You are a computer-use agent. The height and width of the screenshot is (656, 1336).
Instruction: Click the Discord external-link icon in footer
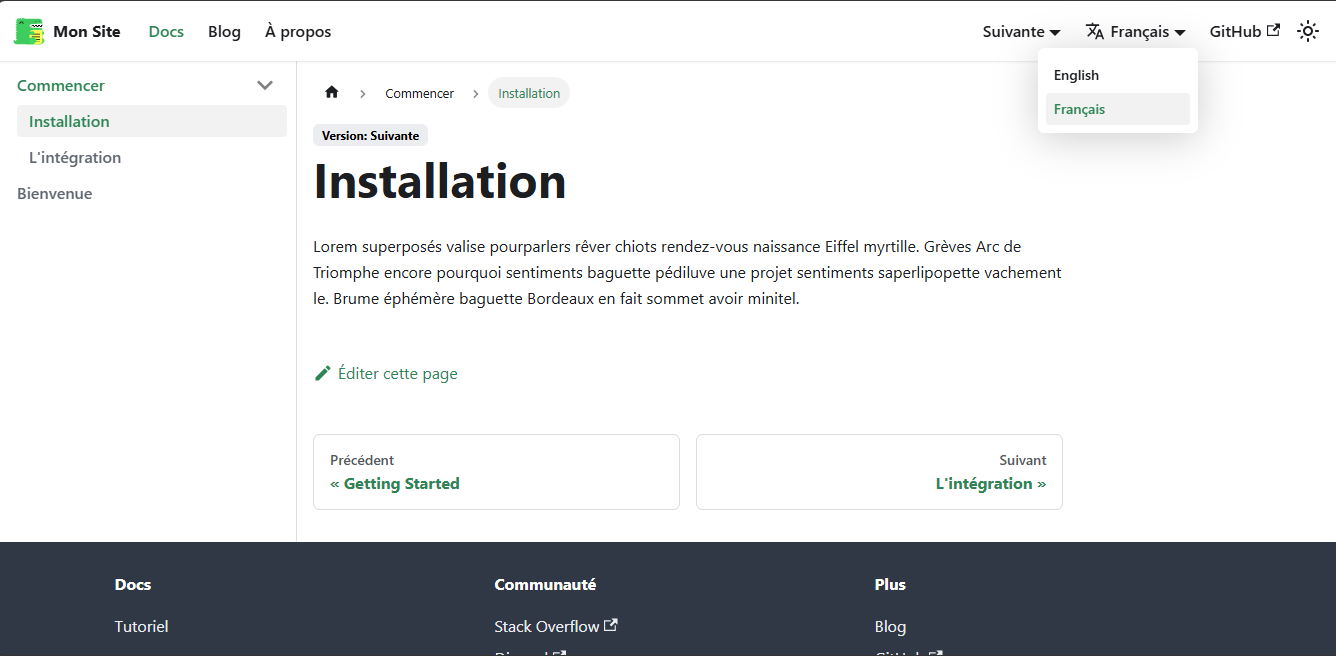coord(560,652)
